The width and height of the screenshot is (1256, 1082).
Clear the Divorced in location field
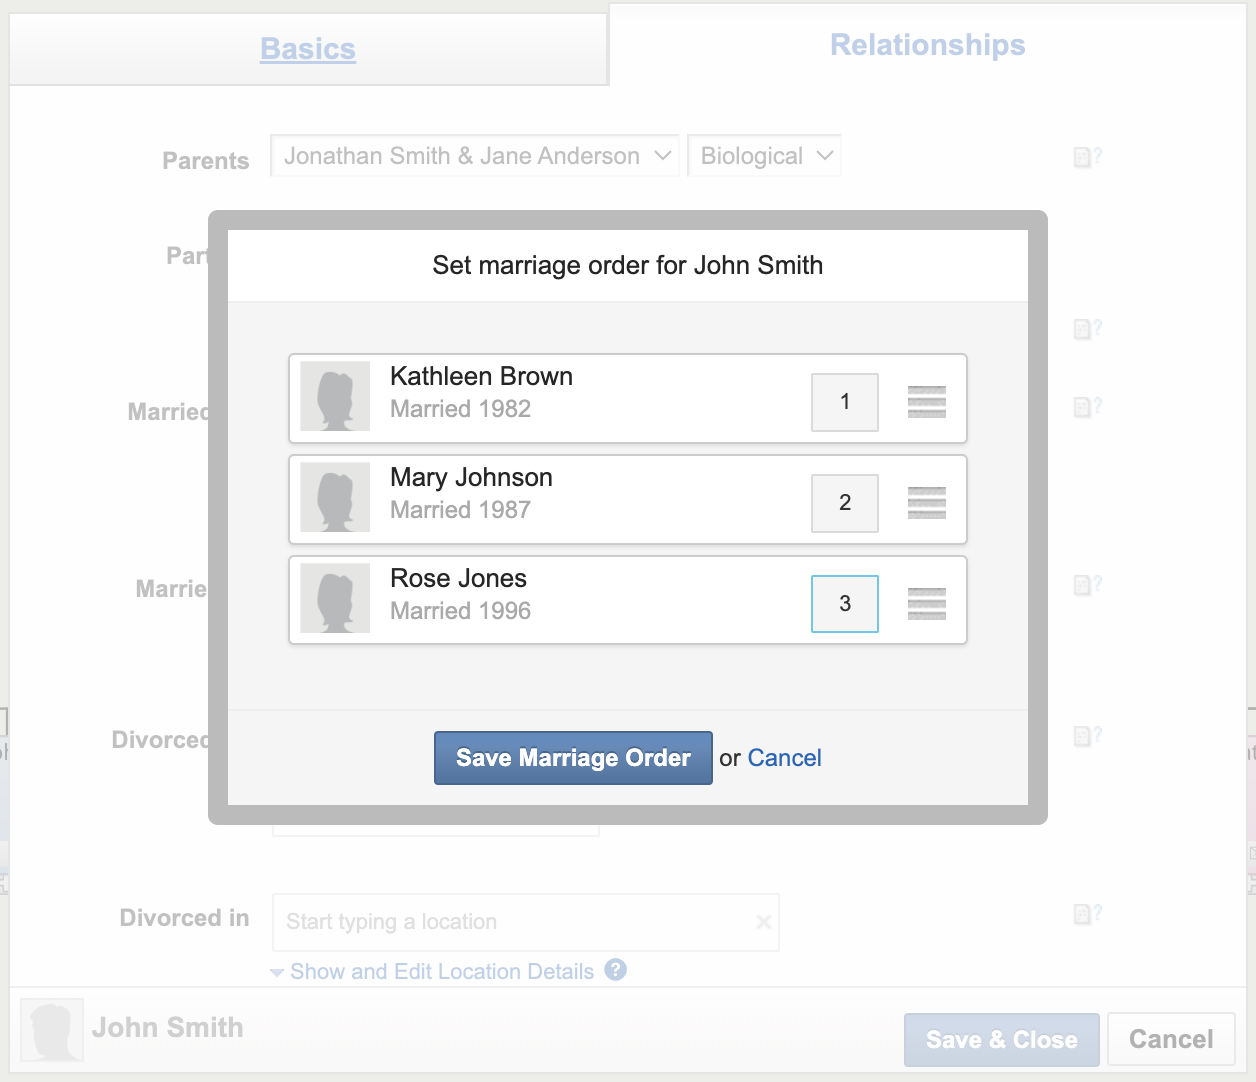(x=763, y=922)
